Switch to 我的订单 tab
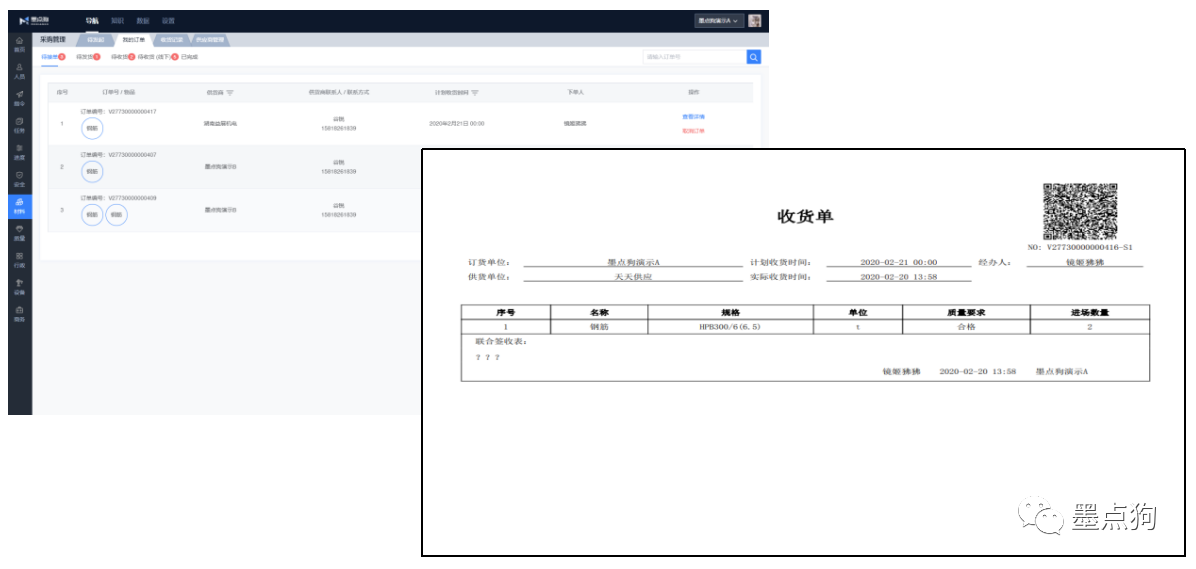 click(133, 40)
